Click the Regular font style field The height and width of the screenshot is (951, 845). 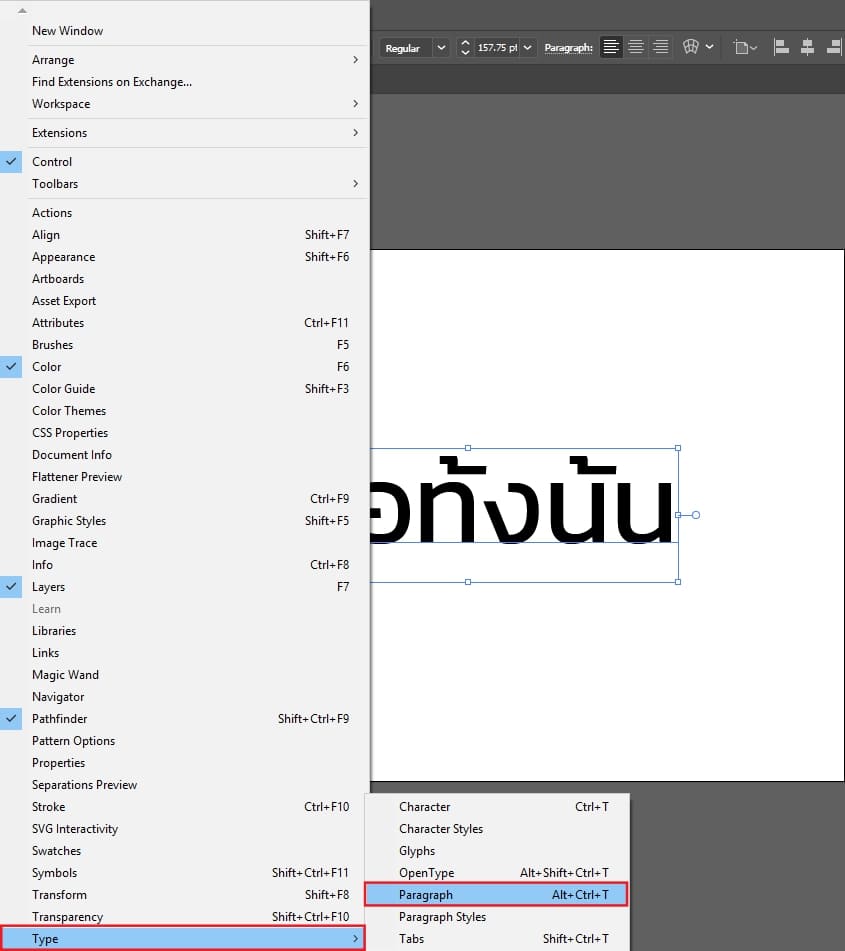406,48
